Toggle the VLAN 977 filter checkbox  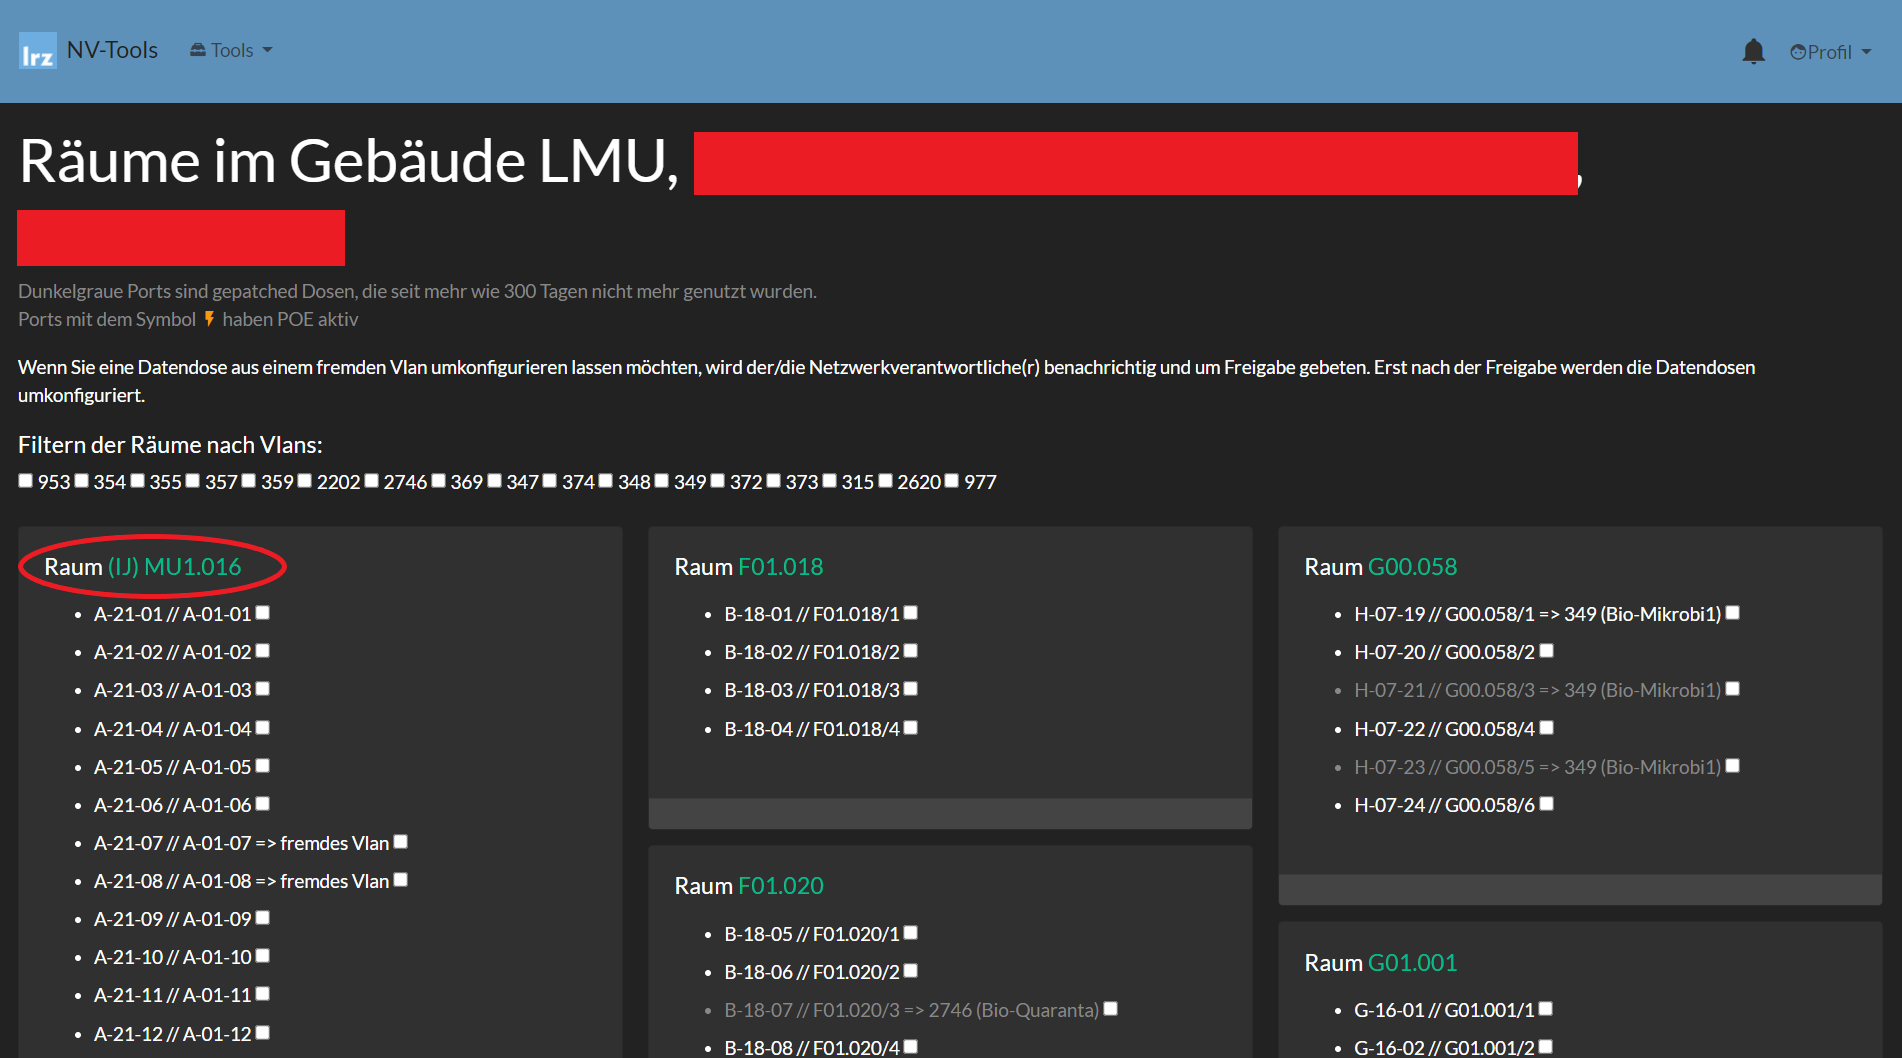952,481
